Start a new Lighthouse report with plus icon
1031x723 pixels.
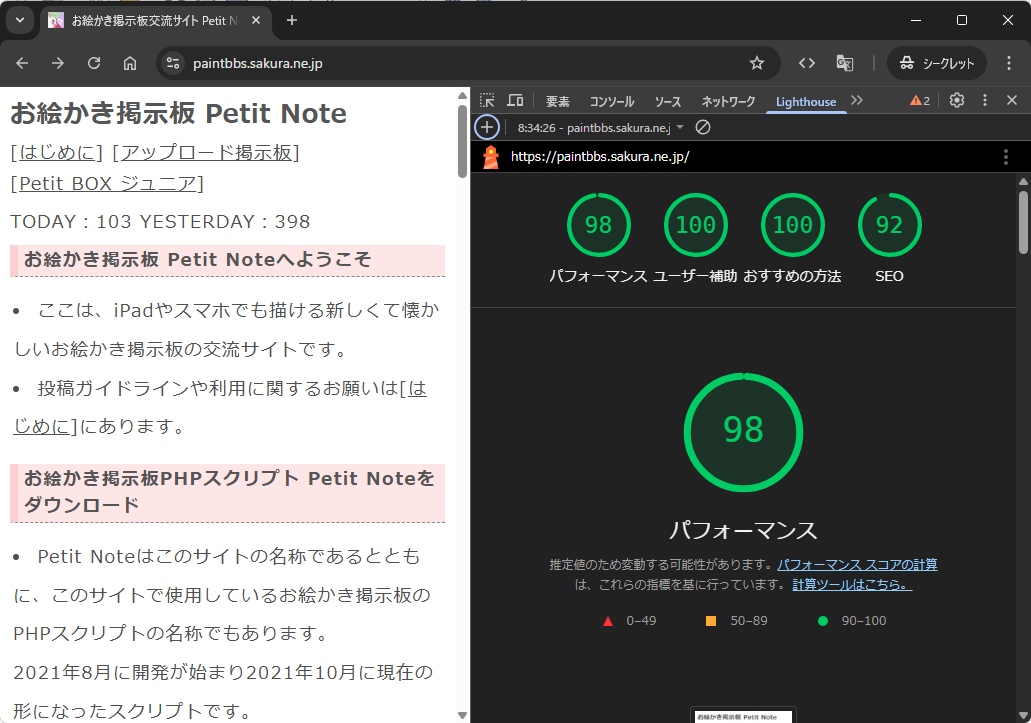coord(487,127)
